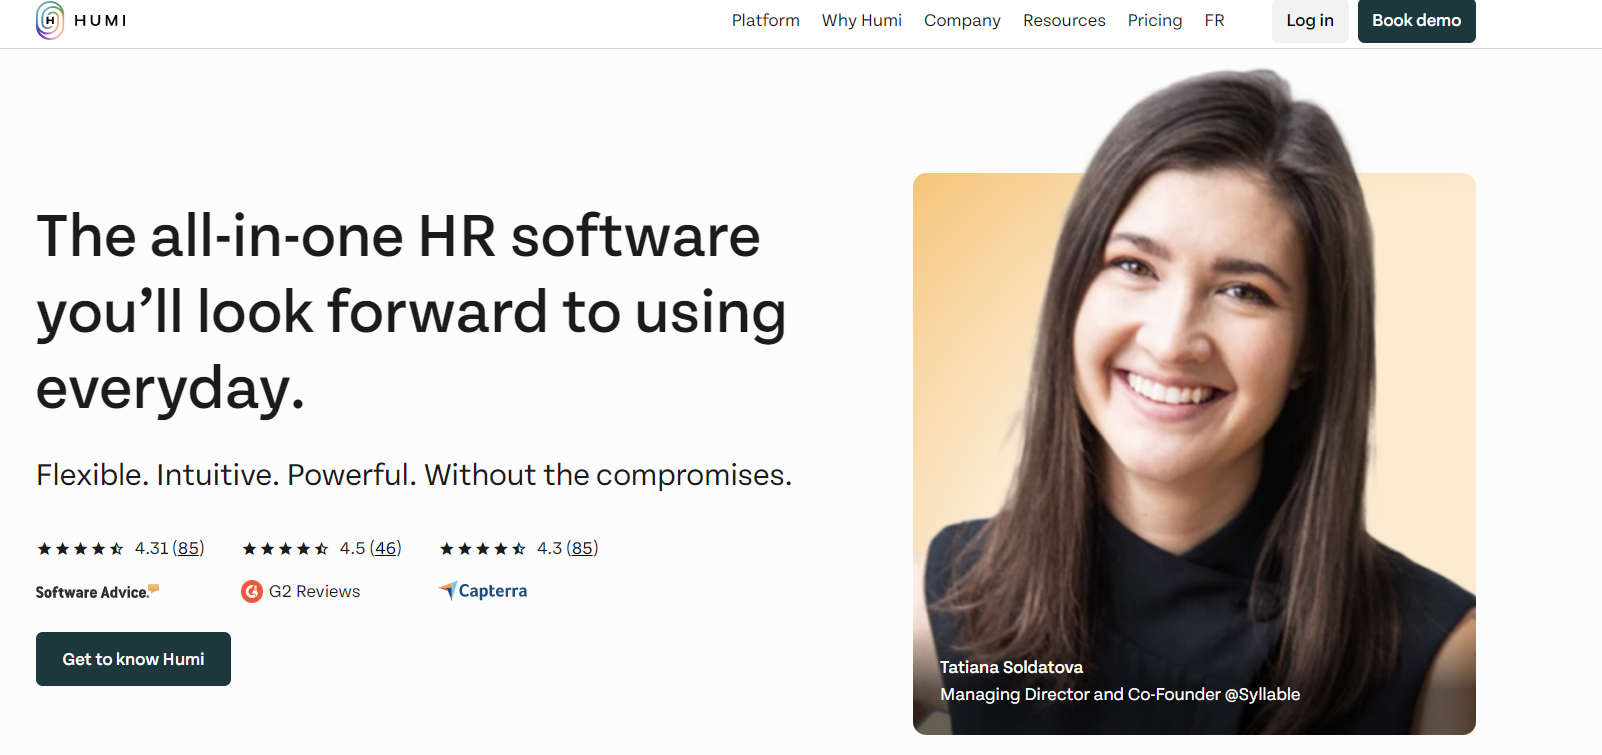
Task: Open the 85 Software Advice reviews link
Action: point(188,548)
